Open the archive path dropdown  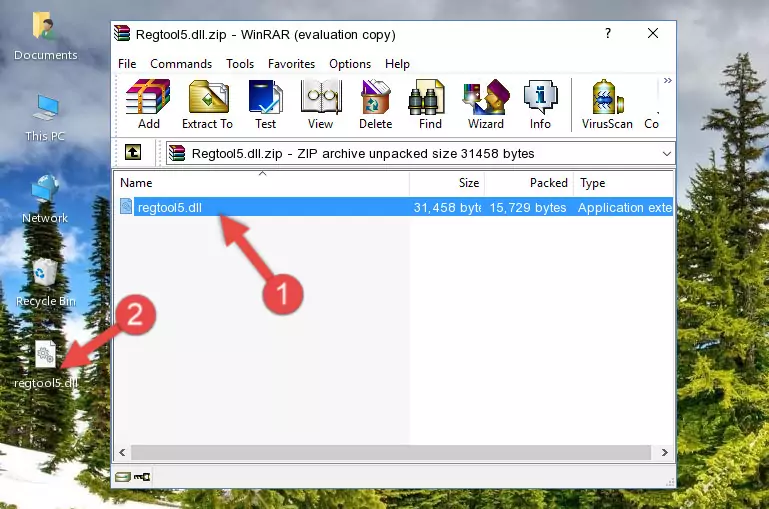pos(666,153)
